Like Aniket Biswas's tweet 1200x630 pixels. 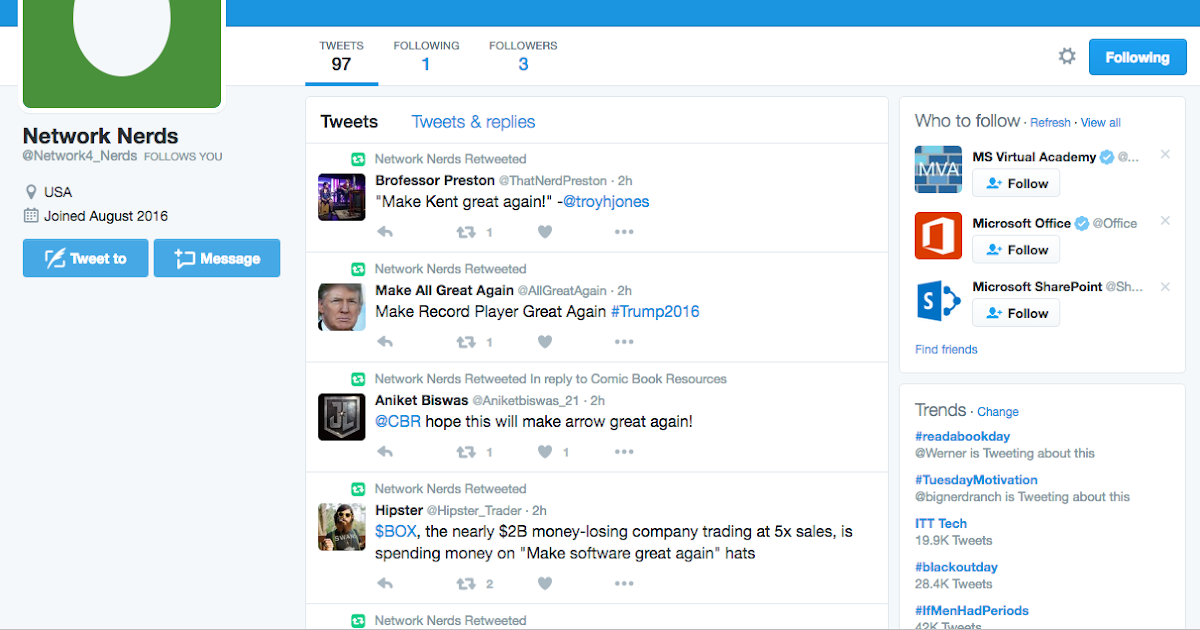coord(545,451)
